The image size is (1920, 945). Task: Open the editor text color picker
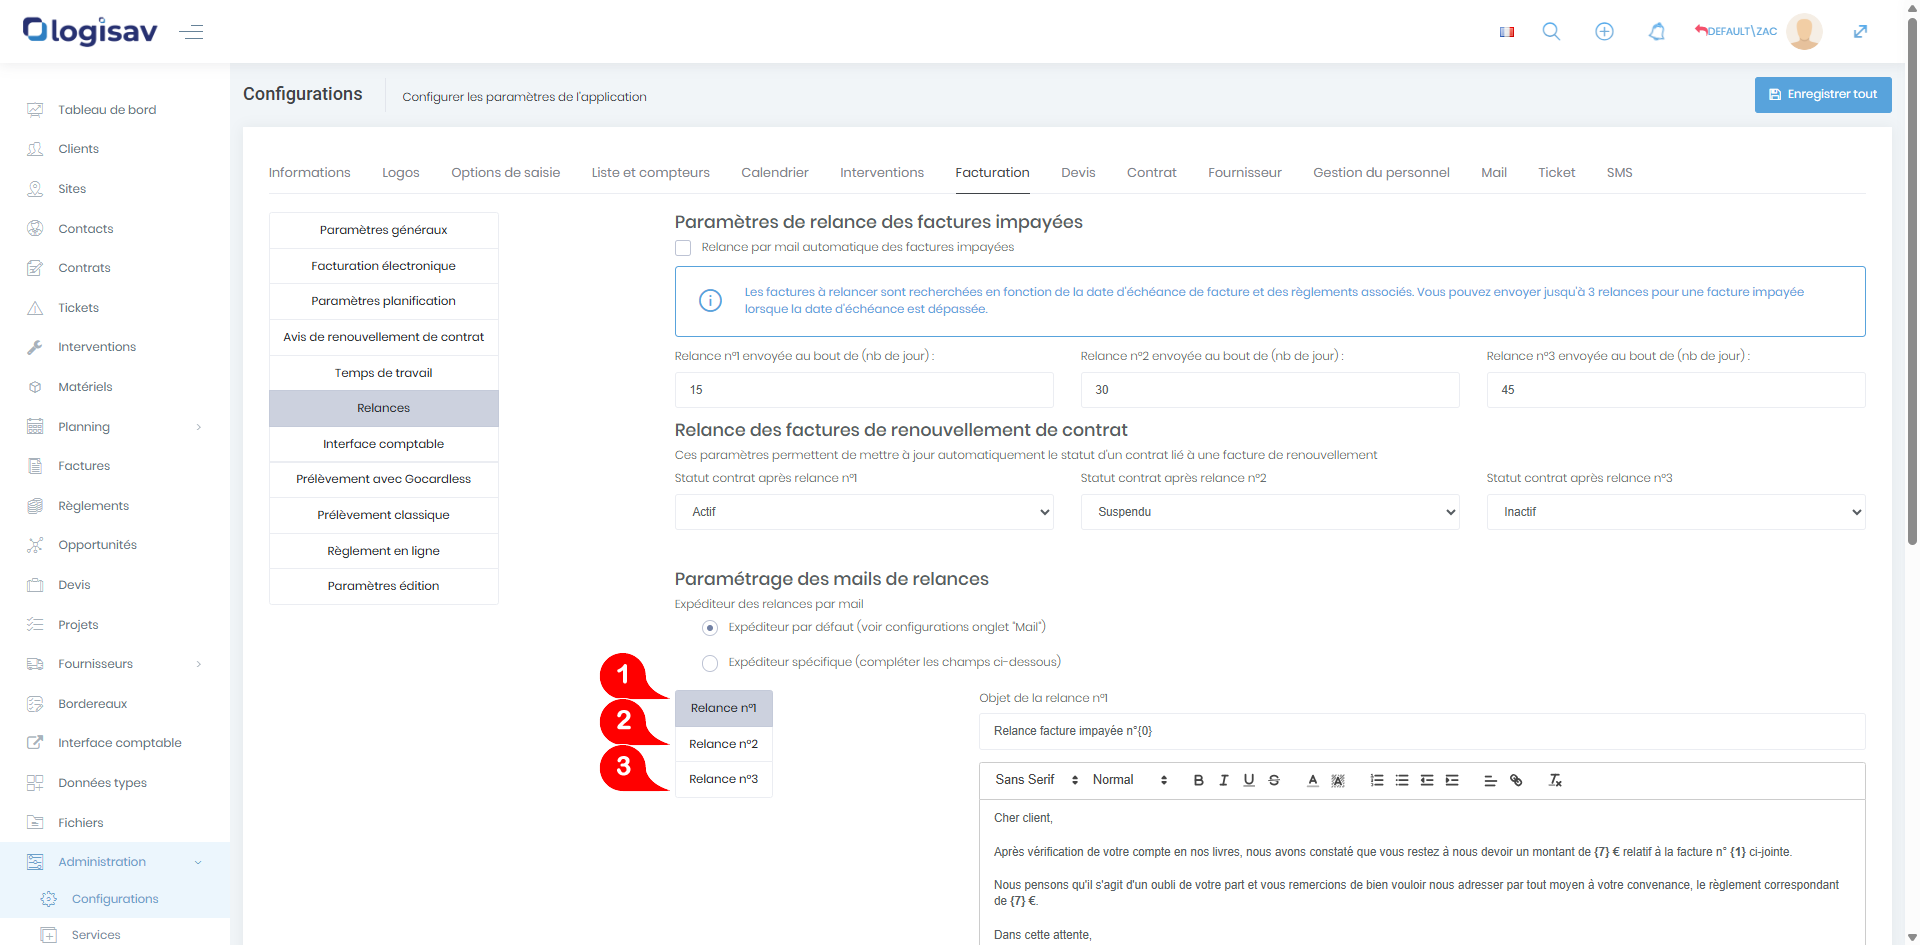pos(1312,780)
